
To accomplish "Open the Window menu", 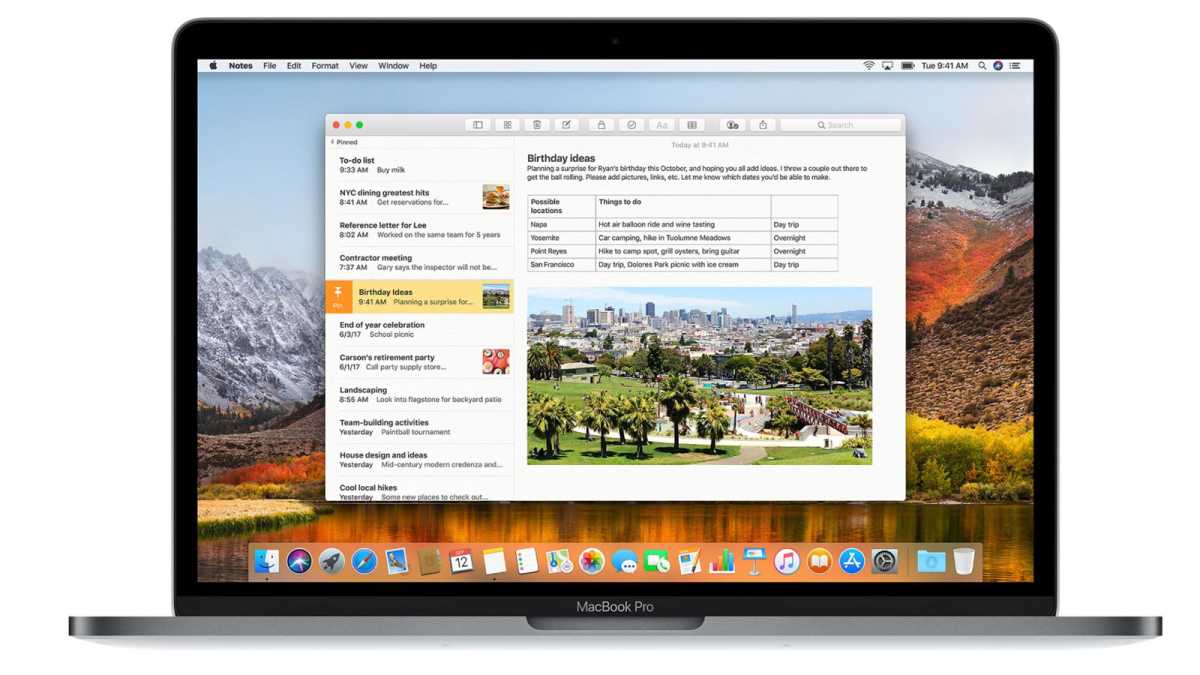I will pos(393,65).
